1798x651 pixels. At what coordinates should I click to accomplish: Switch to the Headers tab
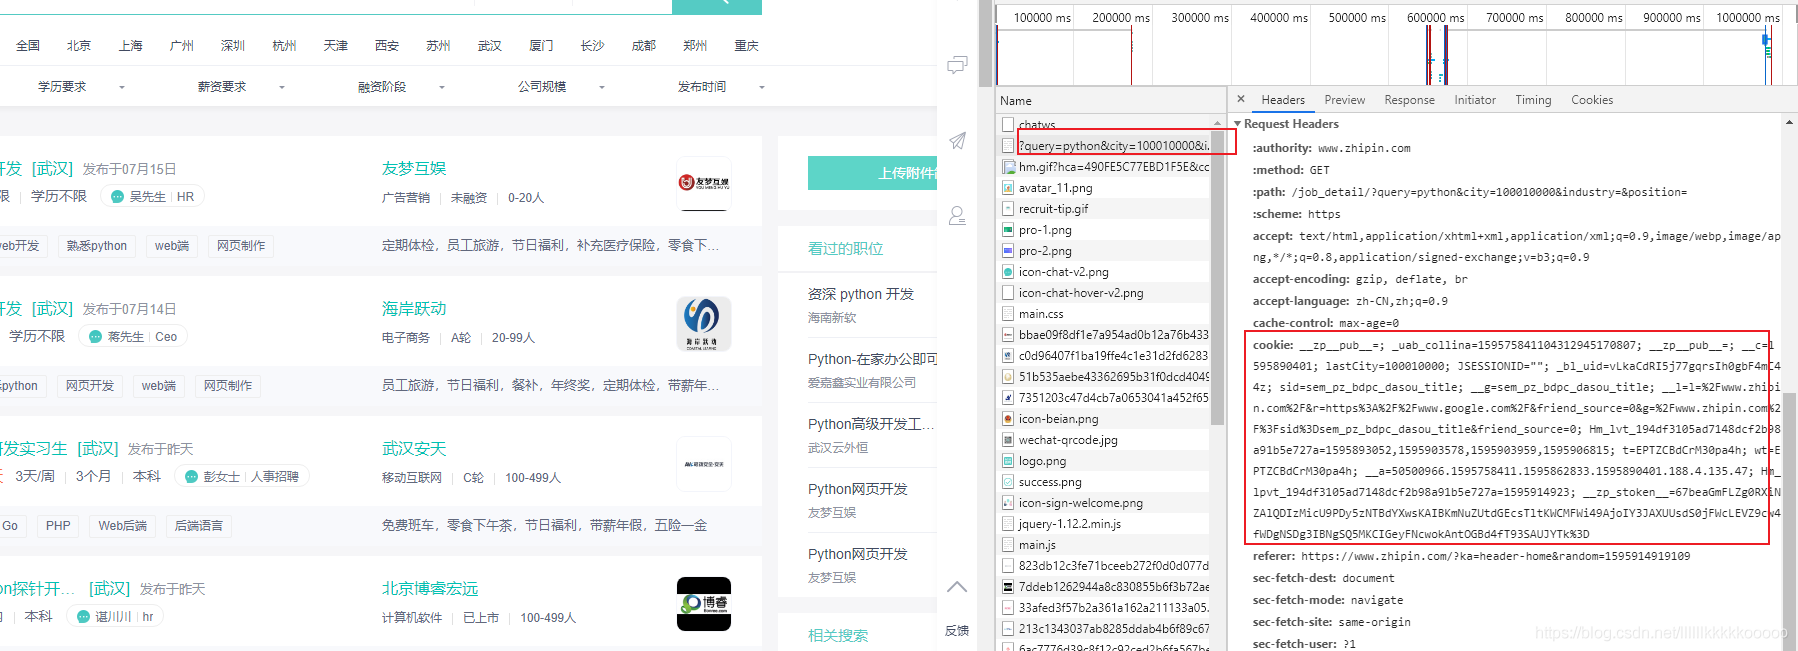click(1283, 100)
